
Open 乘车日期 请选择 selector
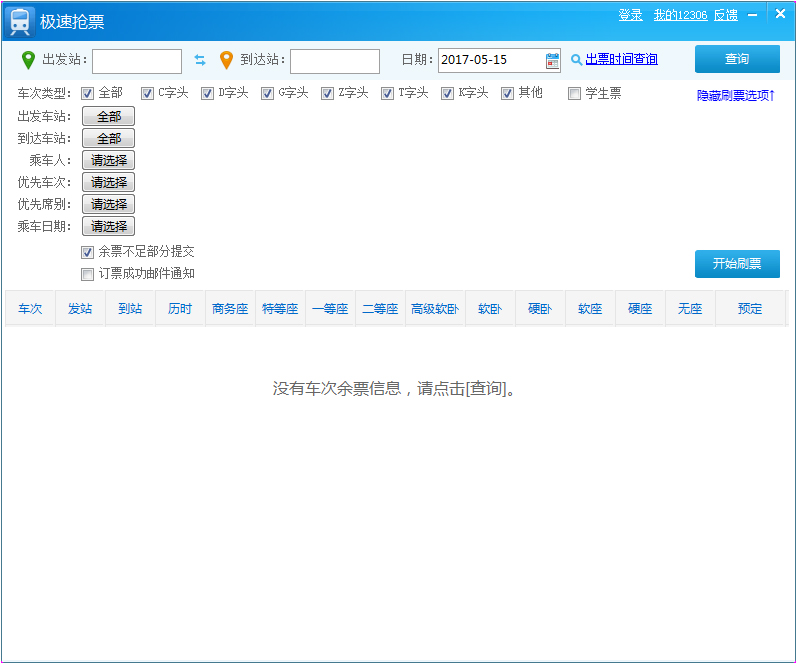pyautogui.click(x=108, y=226)
